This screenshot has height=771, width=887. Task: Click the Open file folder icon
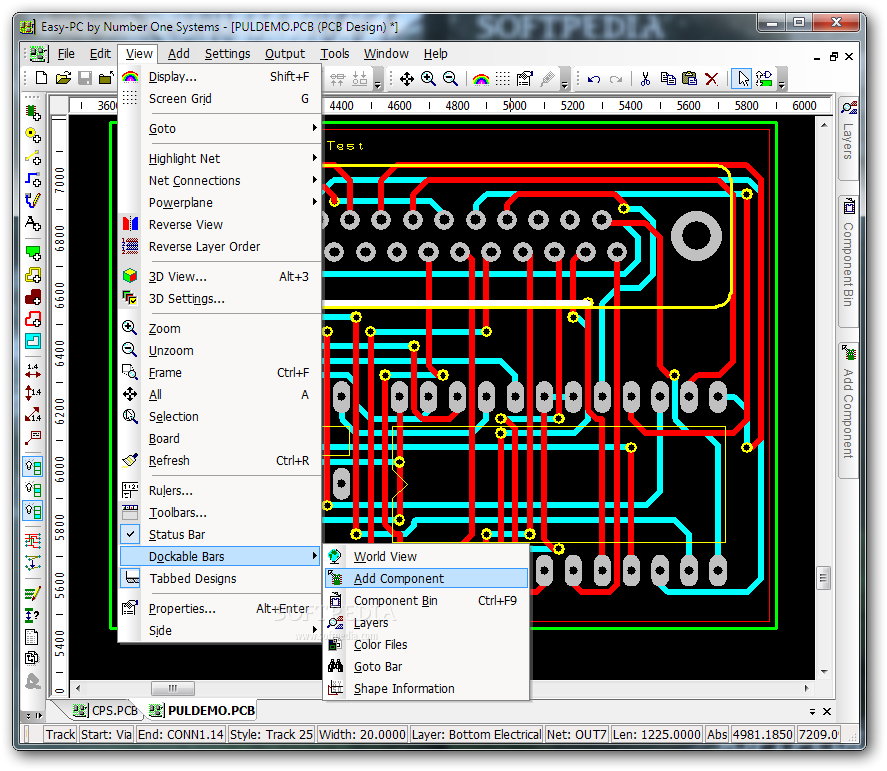63,78
